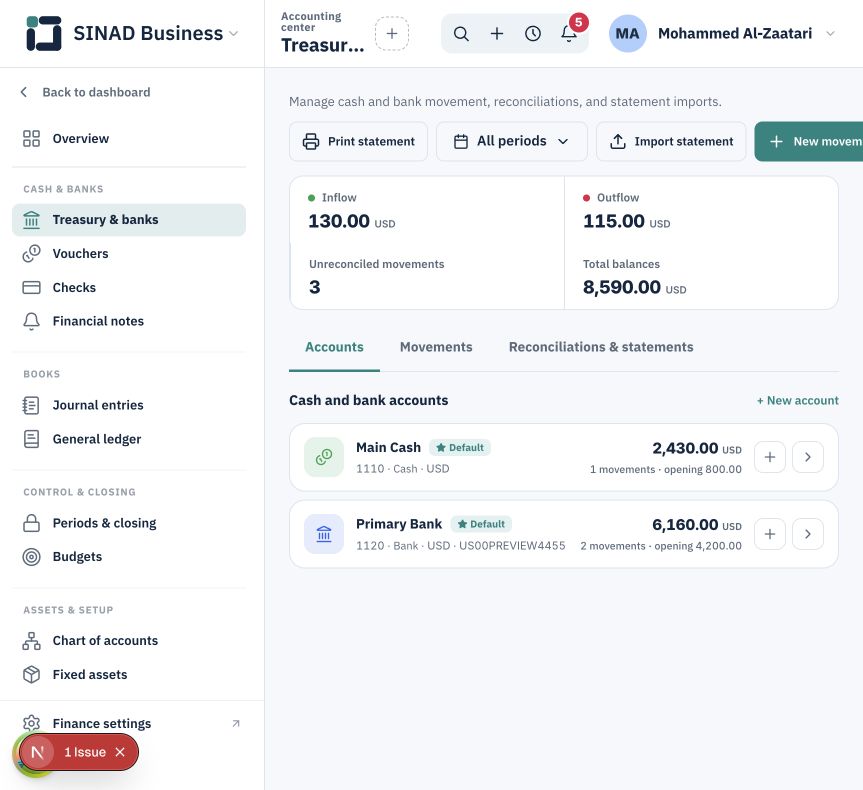Click the SINAD Business logo icon

(x=43, y=33)
